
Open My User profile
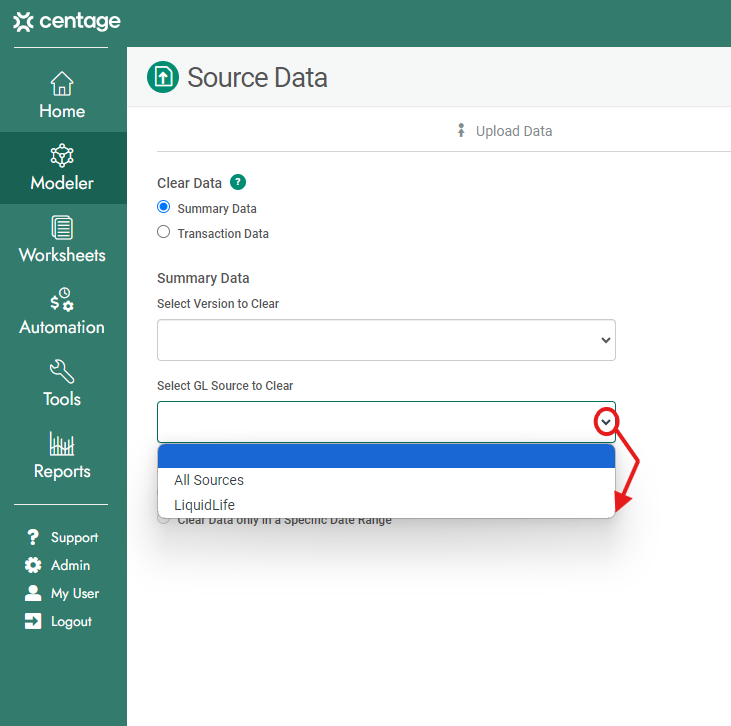click(62, 593)
